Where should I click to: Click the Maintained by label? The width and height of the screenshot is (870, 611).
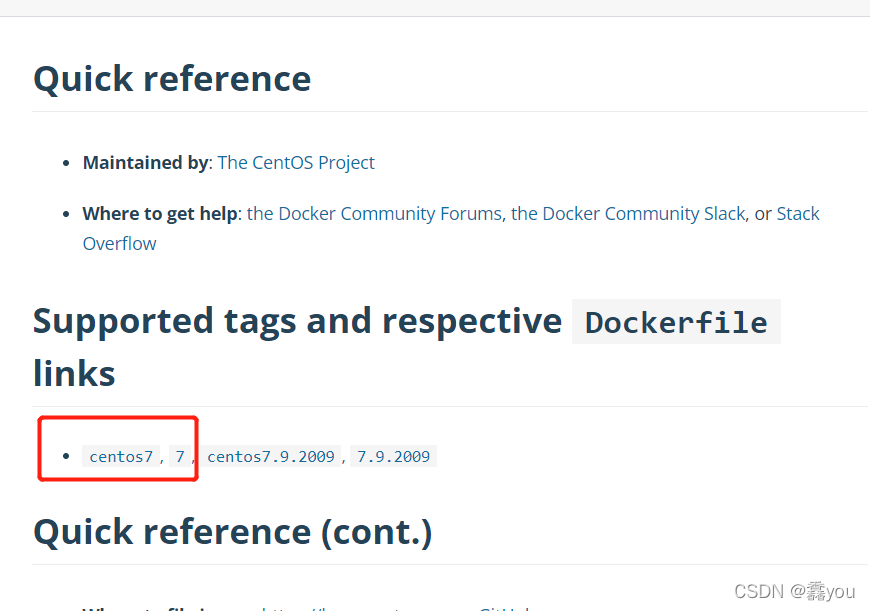[146, 163]
